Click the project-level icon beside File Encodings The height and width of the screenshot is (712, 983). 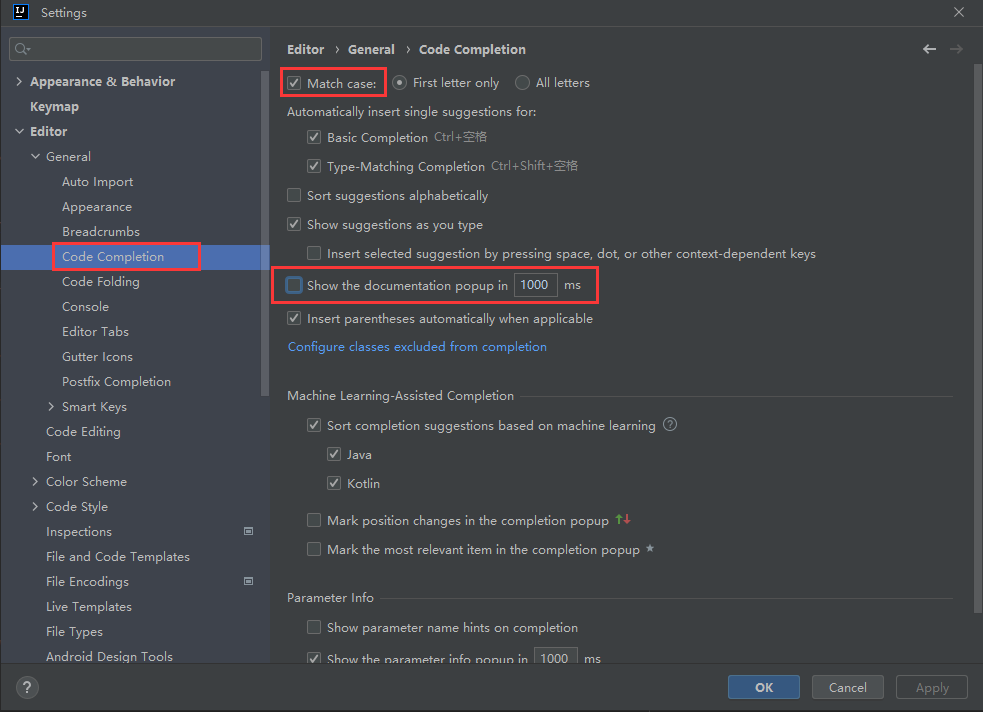(x=248, y=581)
